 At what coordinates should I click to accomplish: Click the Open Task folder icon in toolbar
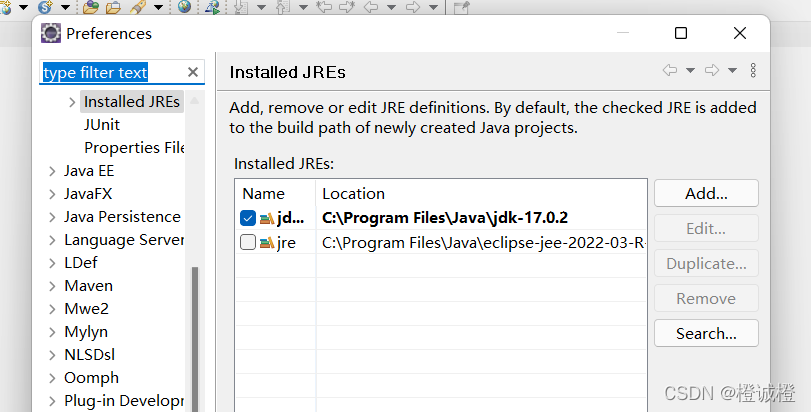pyautogui.click(x=113, y=7)
